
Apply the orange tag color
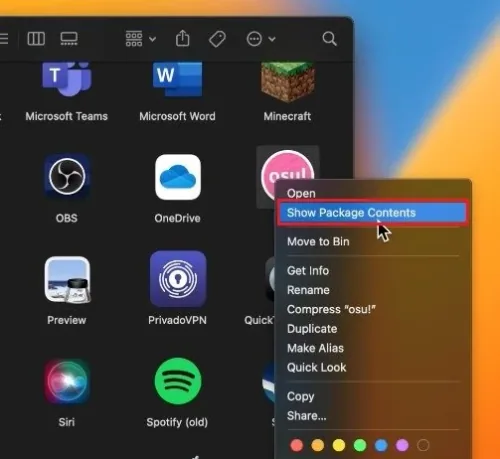tap(318, 445)
